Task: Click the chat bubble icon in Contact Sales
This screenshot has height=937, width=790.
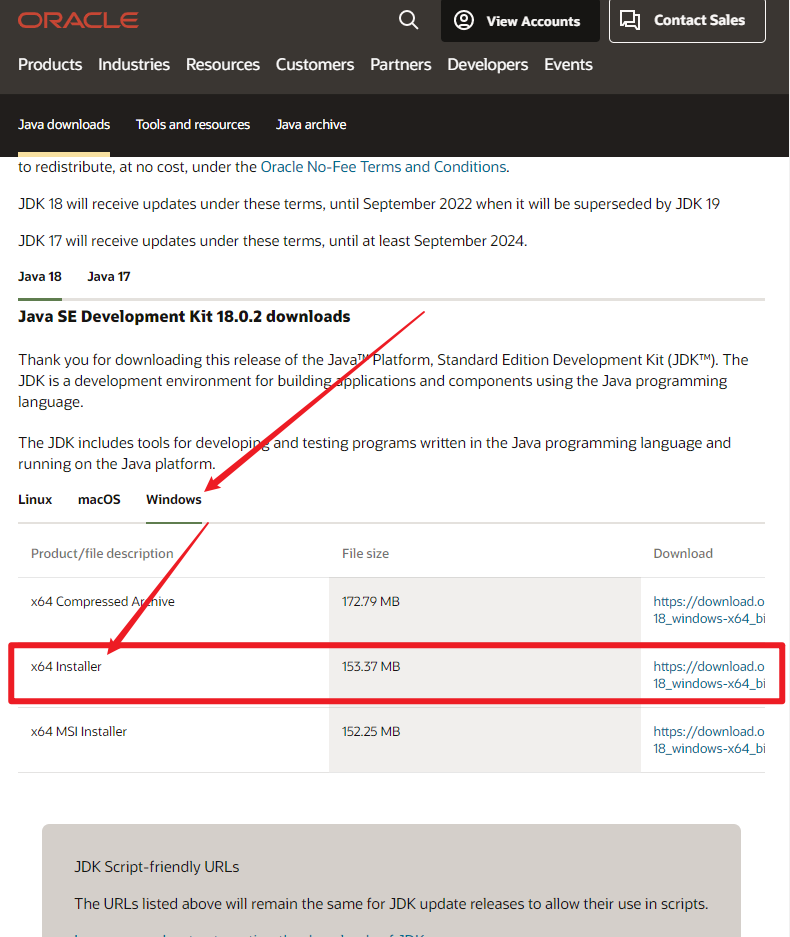Action: pyautogui.click(x=630, y=20)
